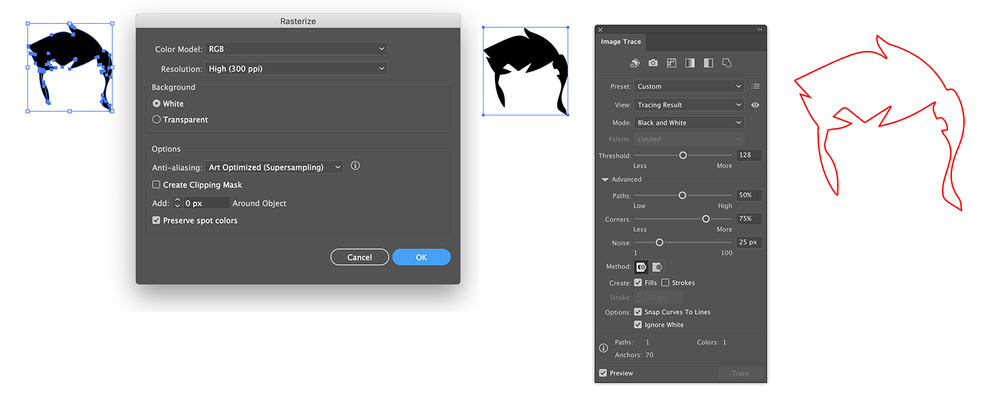Click the Noise slider handle
This screenshot has width=999, height=416.
tap(659, 243)
